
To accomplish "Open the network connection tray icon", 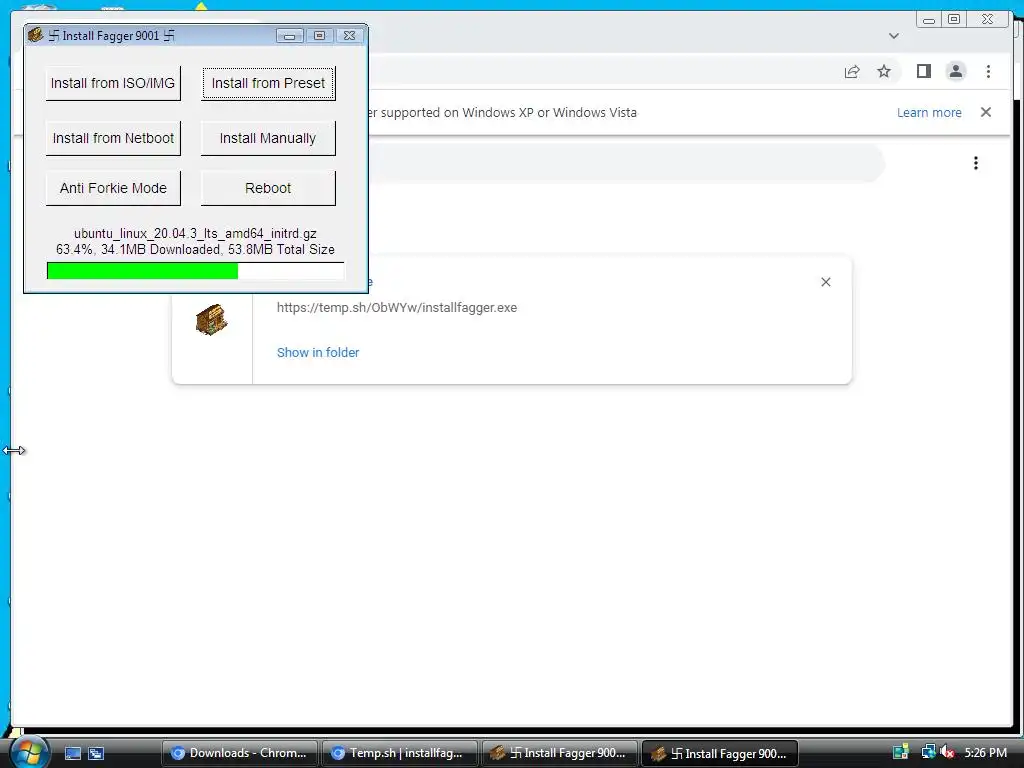I will pyautogui.click(x=927, y=752).
